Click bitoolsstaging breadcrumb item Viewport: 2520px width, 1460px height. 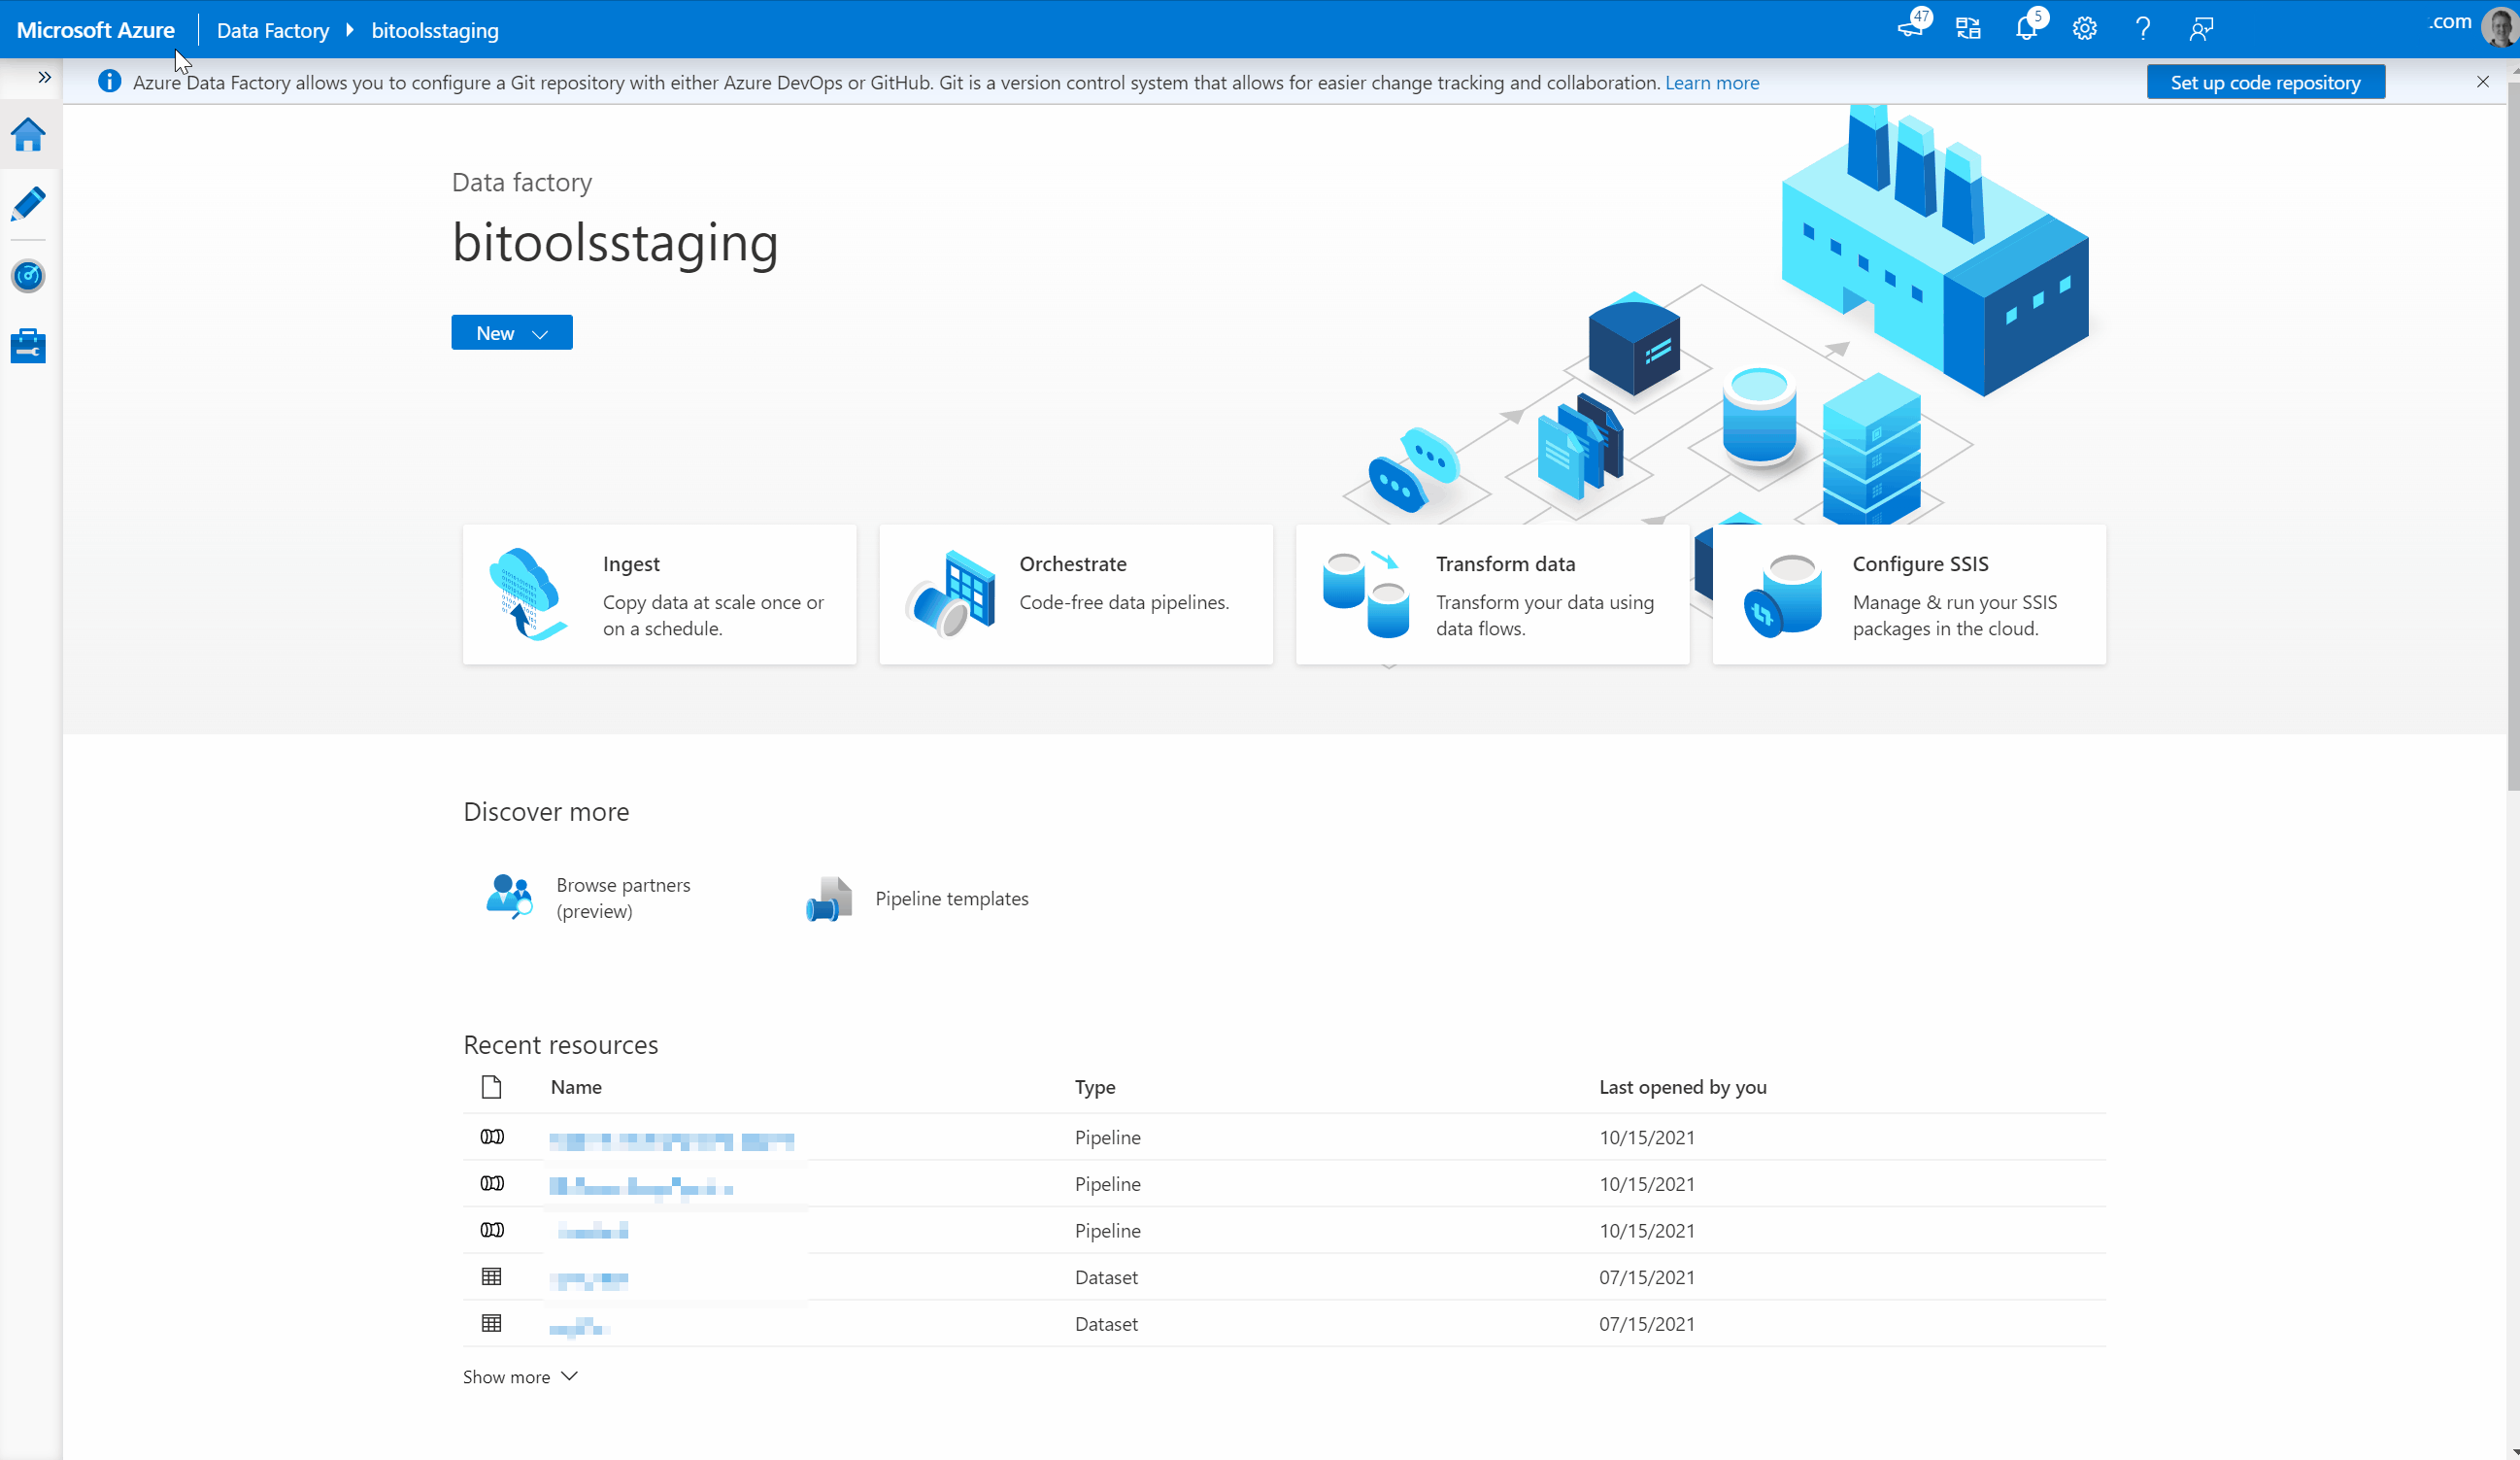pyautogui.click(x=434, y=30)
